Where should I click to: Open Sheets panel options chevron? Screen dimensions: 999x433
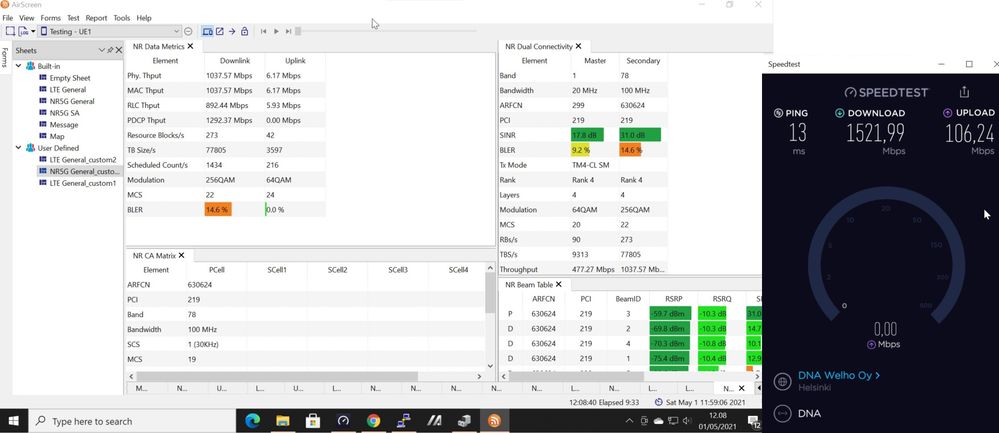pyautogui.click(x=101, y=50)
